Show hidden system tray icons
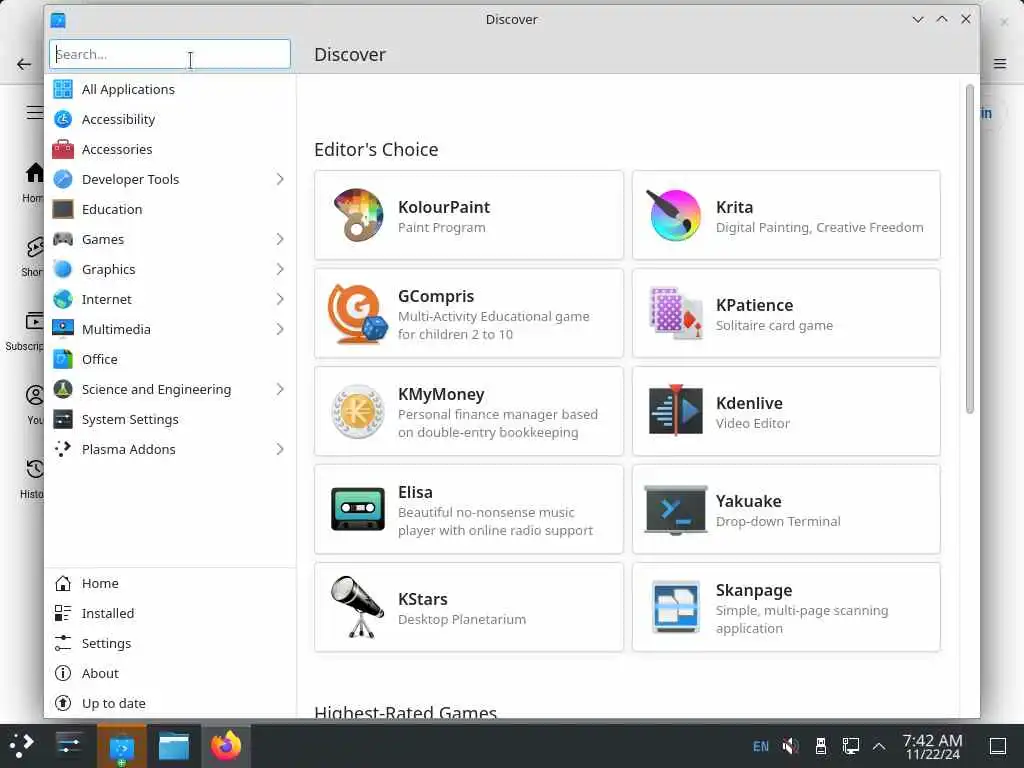 [879, 746]
